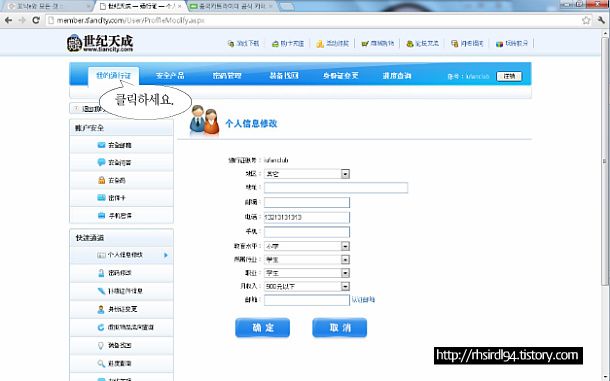Open the 月收入 dropdown showing 900元以下
Viewport: 610px width, 381px height.
(307, 286)
